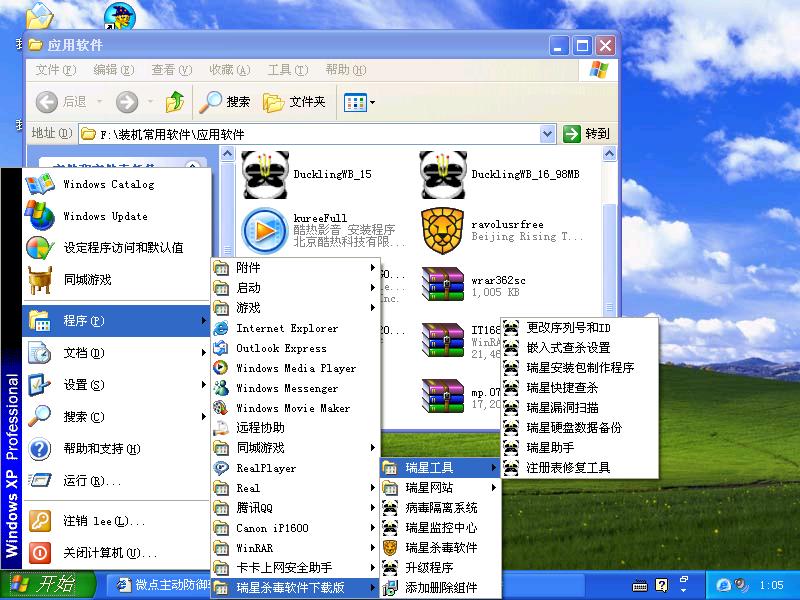Launch RealPlayer from Programs menu
800x600 pixels.
[x=295, y=468]
